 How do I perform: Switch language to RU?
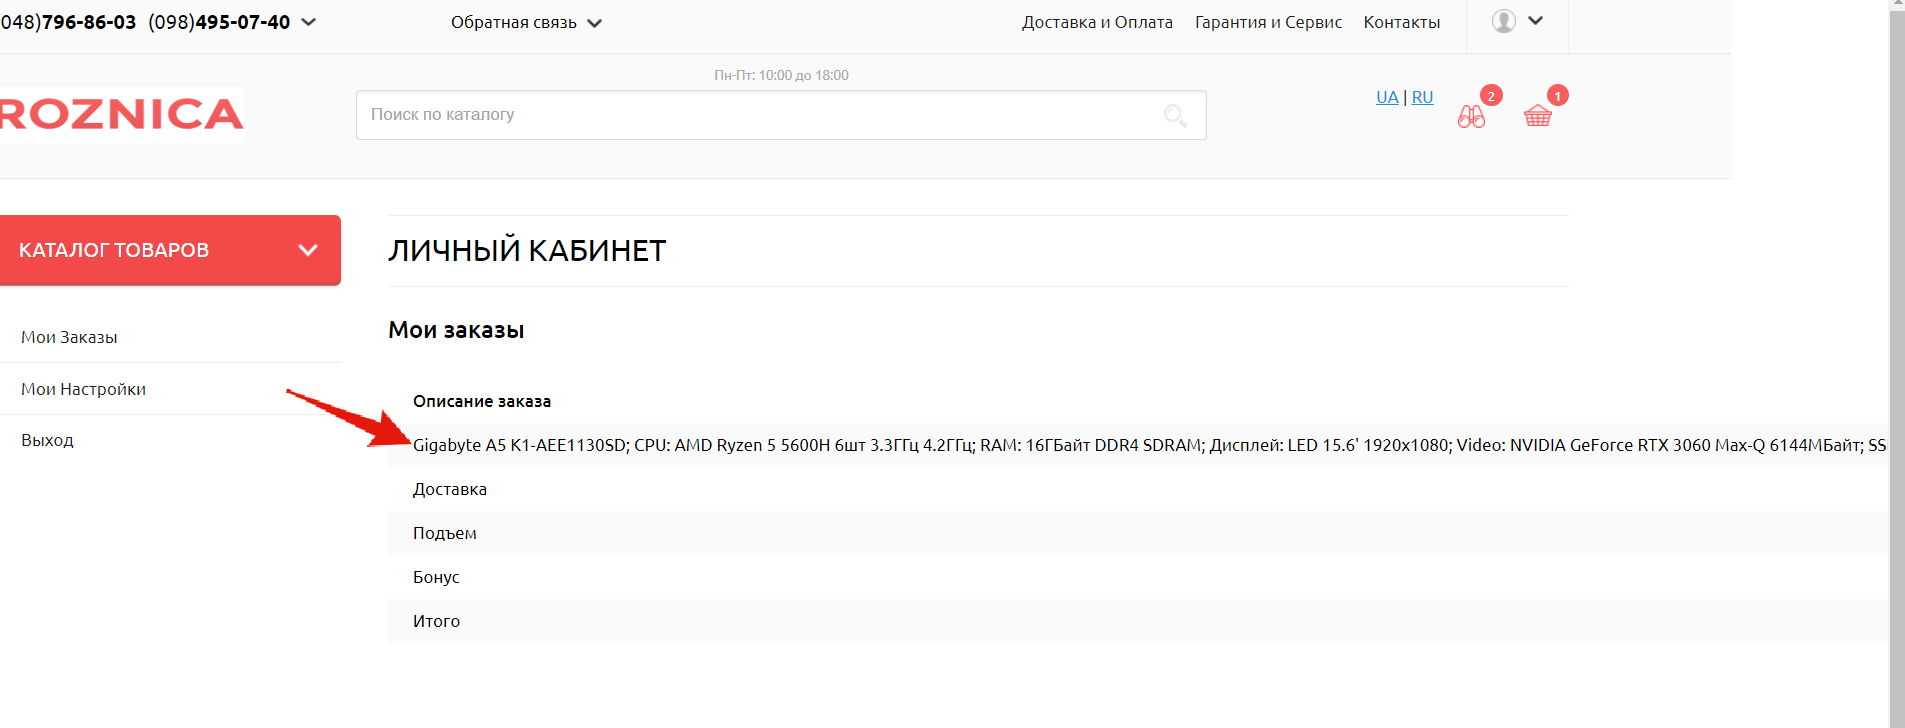click(1422, 97)
